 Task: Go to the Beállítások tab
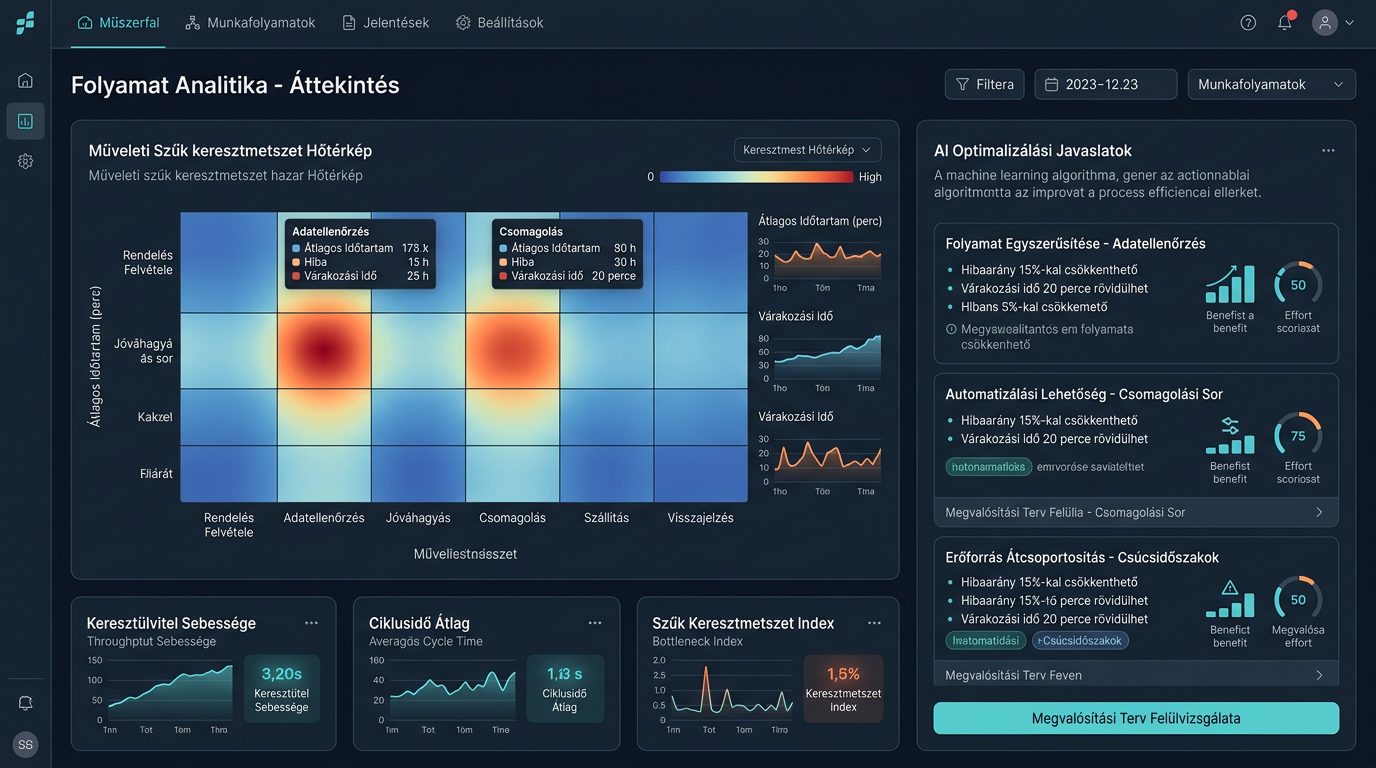500,23
